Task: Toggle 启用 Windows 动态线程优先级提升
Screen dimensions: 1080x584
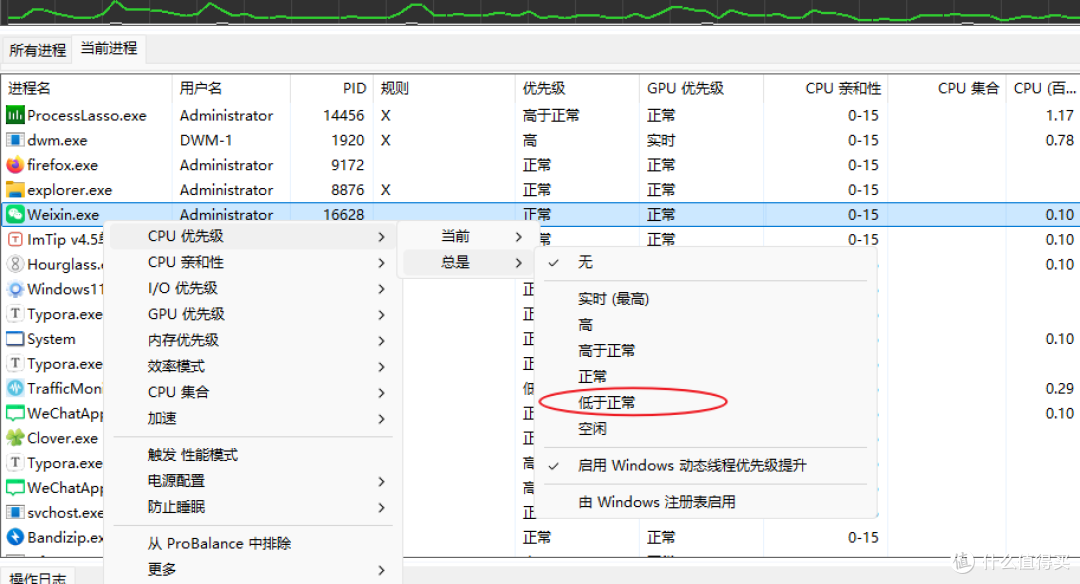Action: (x=706, y=466)
